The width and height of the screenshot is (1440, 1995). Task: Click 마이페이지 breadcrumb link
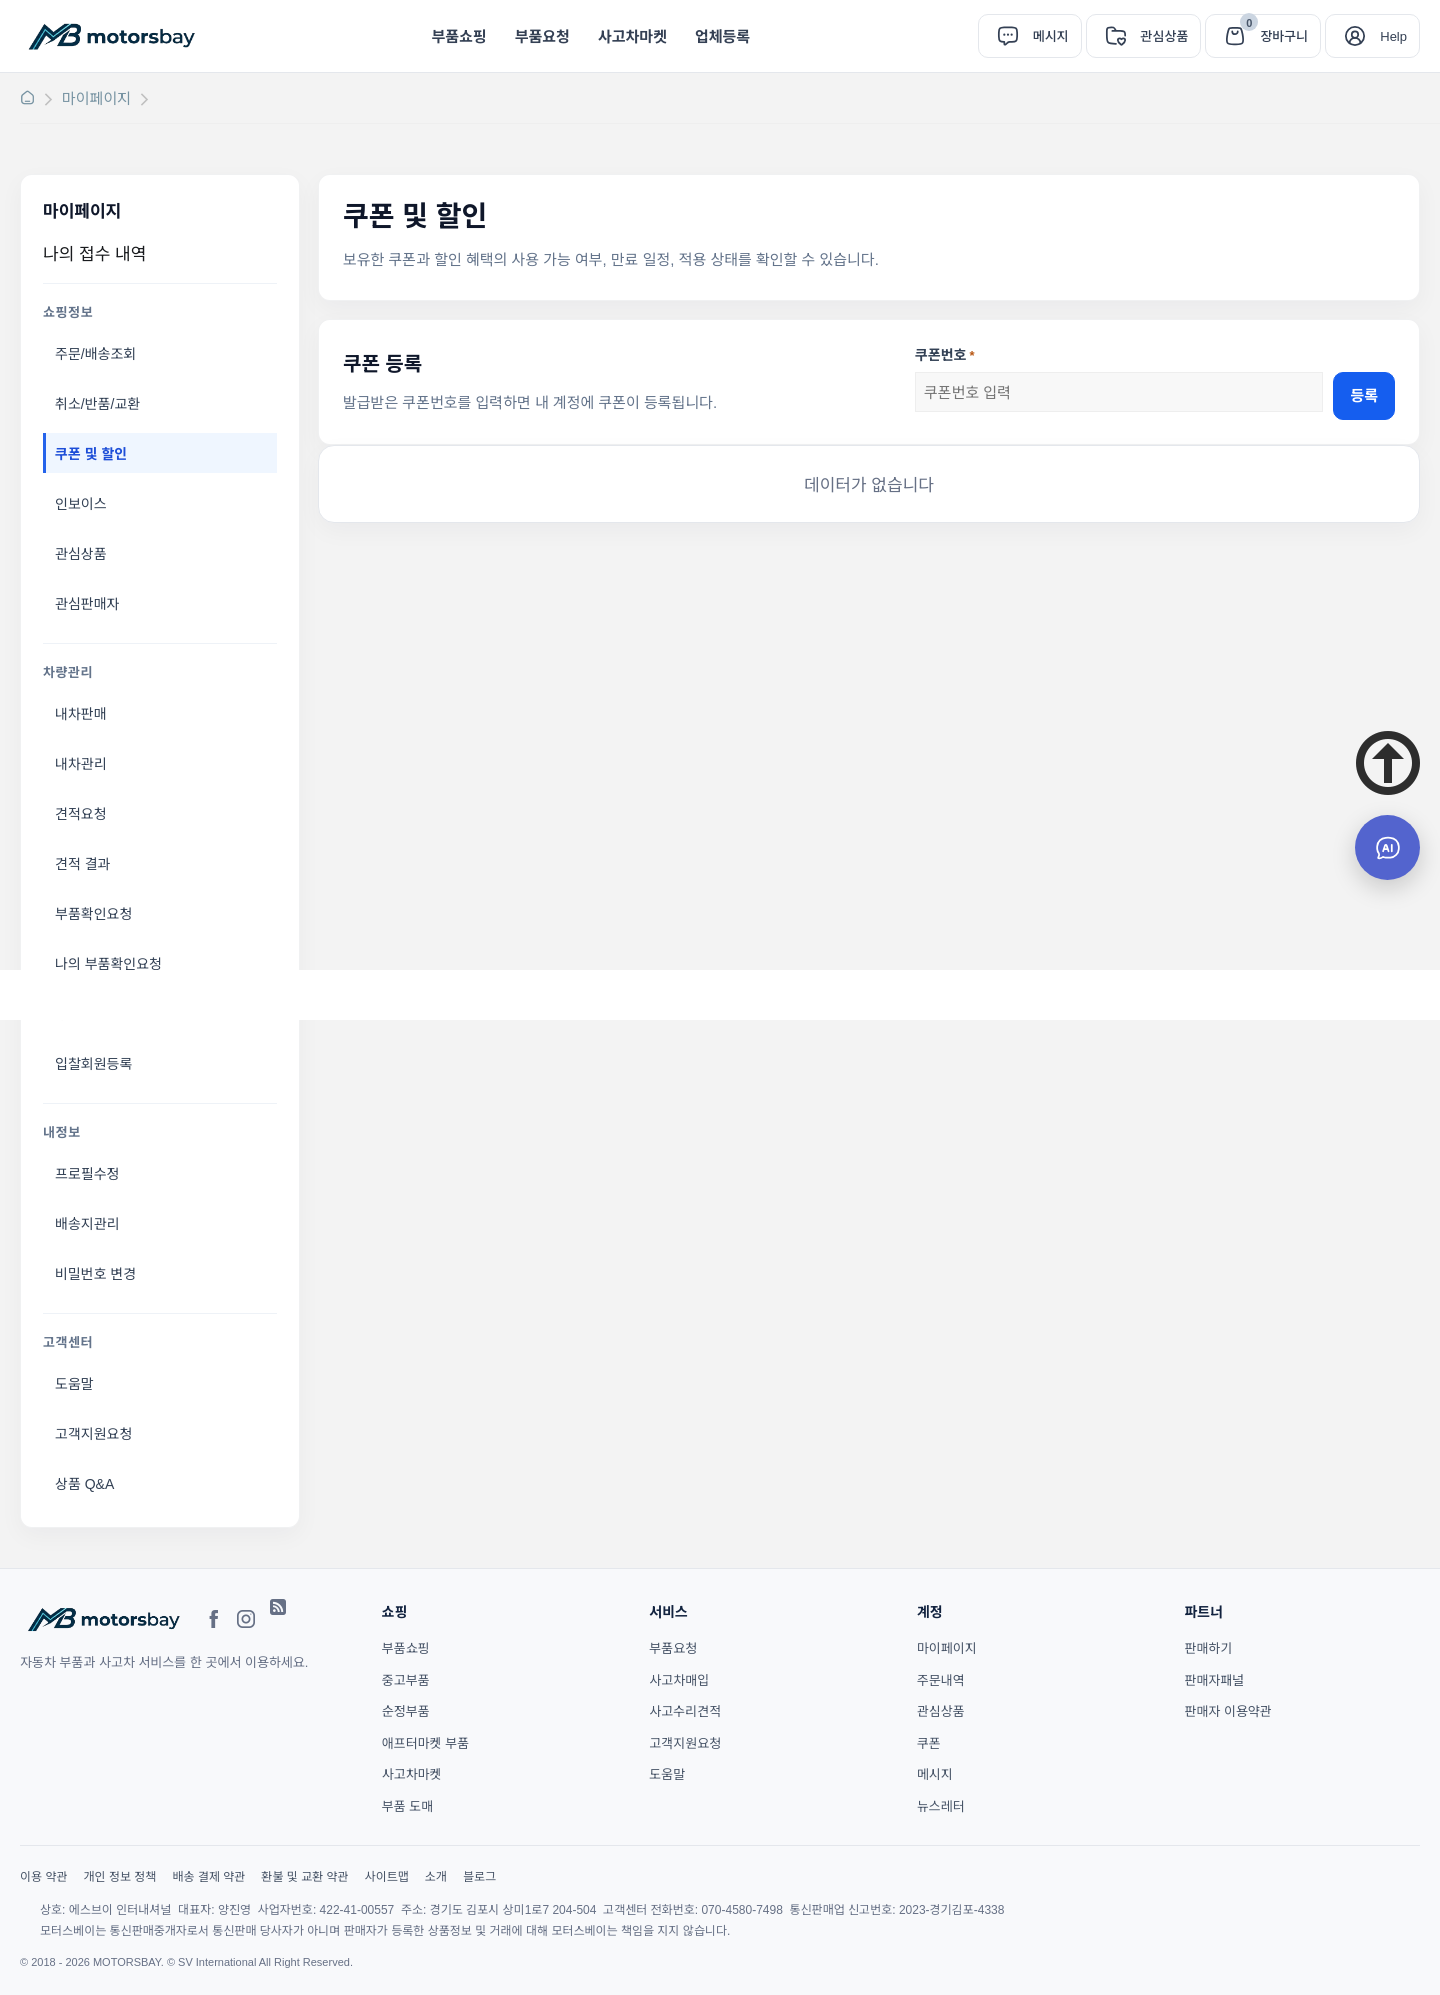click(x=96, y=98)
